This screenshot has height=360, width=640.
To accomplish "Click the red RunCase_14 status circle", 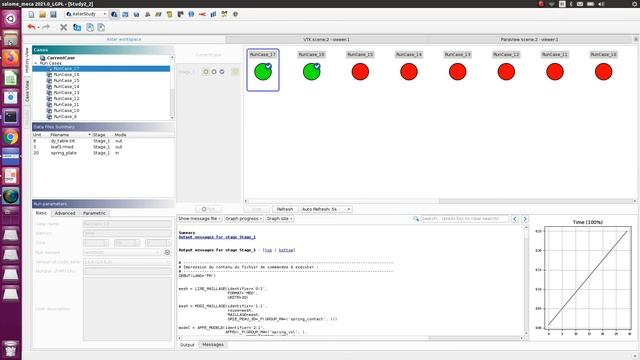I will [409, 72].
